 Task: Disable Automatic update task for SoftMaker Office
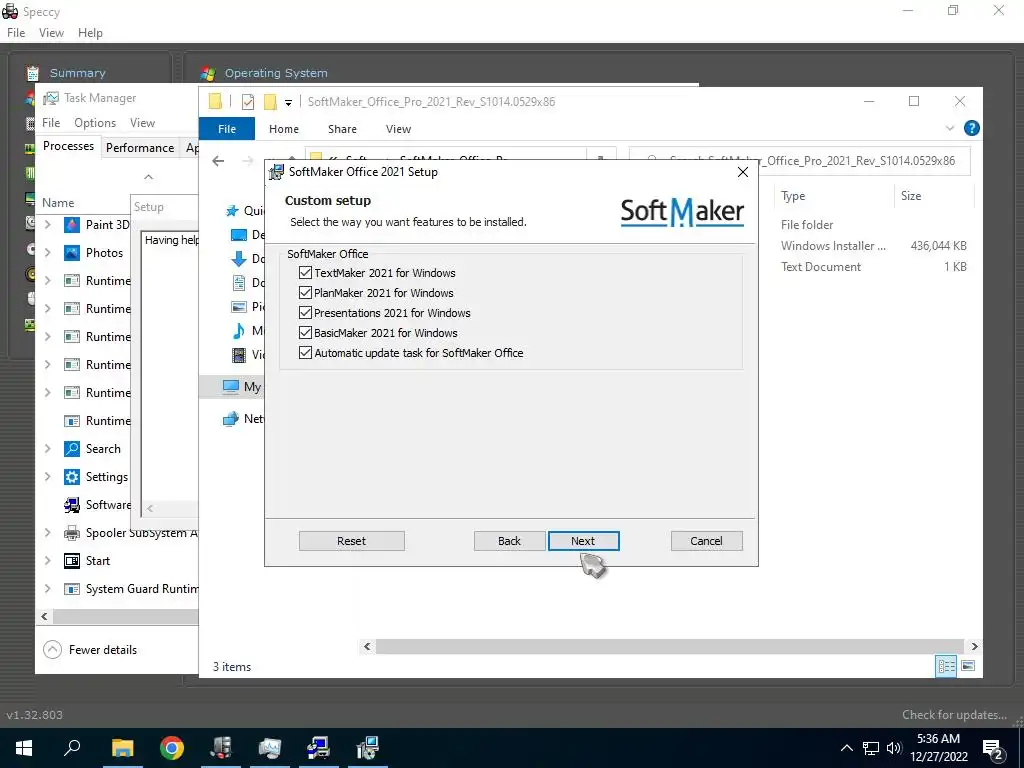[305, 353]
